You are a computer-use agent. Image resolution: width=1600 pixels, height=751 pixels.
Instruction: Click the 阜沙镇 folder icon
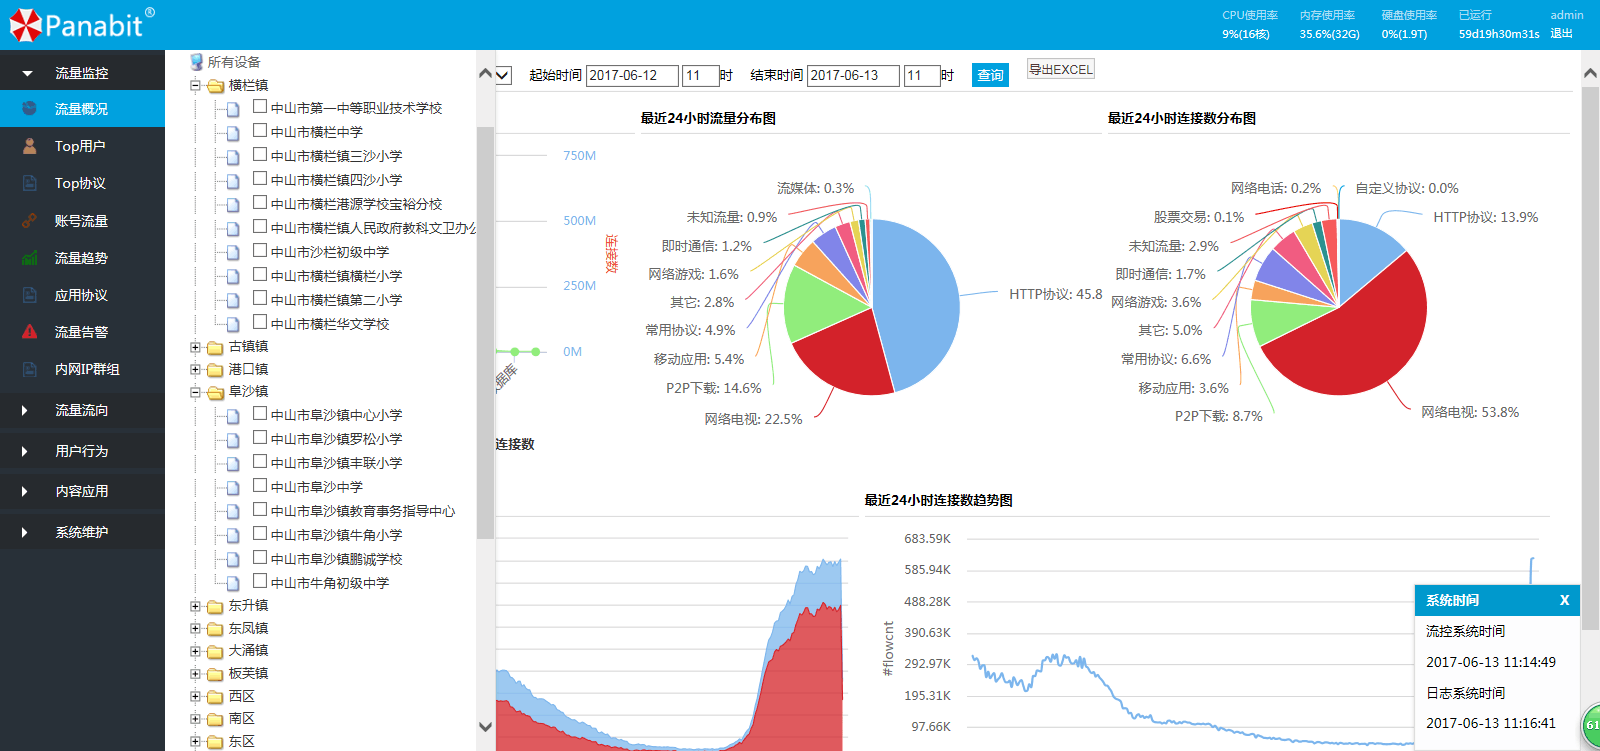(215, 392)
